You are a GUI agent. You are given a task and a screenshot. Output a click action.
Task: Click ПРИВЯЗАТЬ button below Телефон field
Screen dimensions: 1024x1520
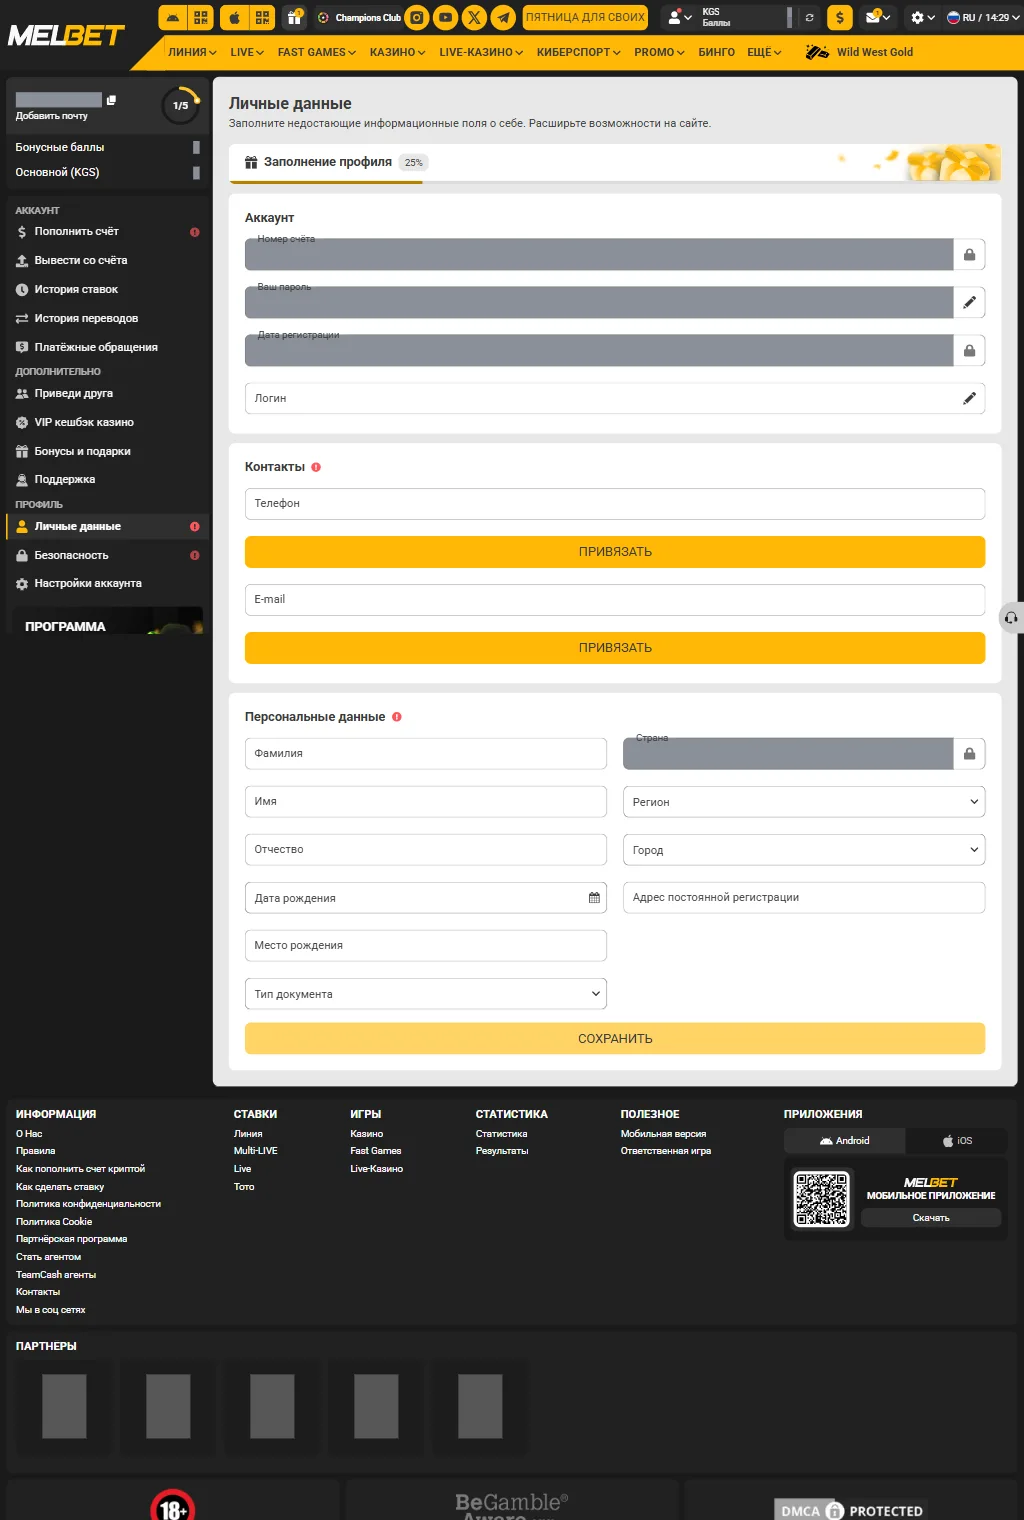(615, 552)
